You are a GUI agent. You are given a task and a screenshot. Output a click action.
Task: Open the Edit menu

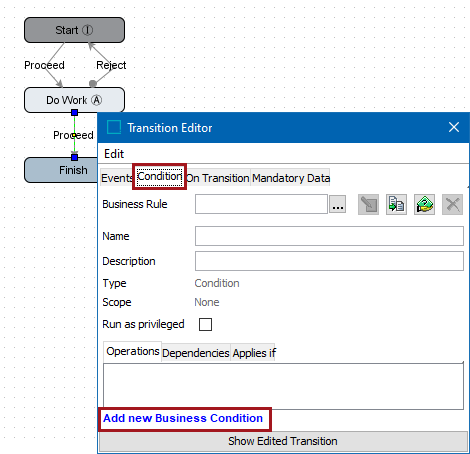click(x=114, y=154)
